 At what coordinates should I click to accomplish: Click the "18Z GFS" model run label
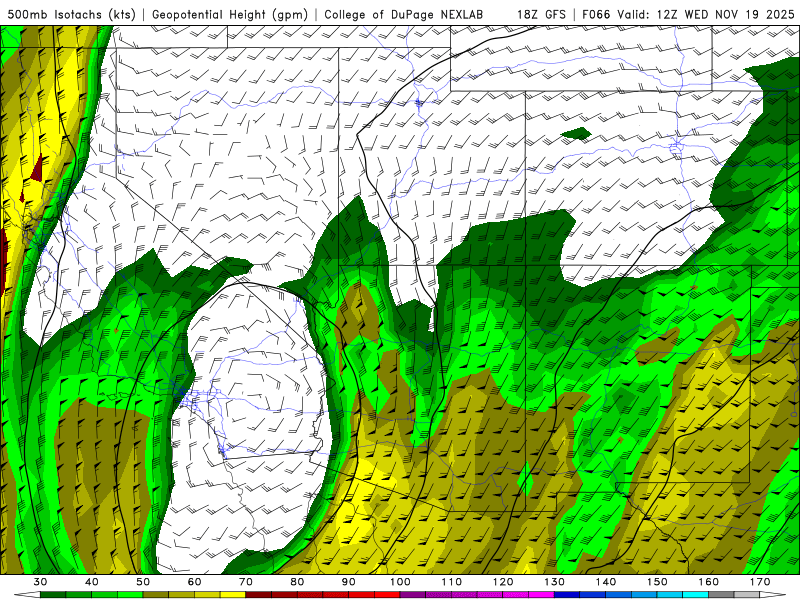(541, 14)
